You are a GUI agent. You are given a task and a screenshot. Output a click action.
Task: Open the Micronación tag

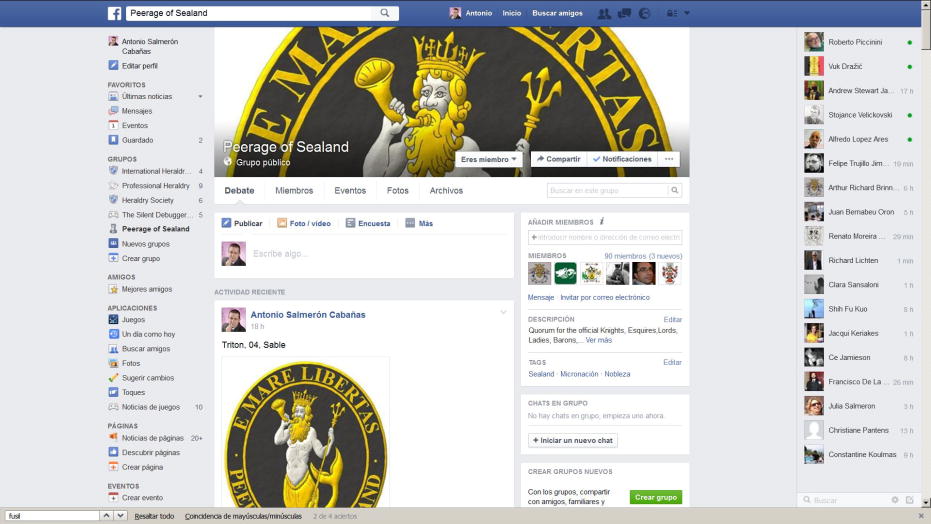579,374
